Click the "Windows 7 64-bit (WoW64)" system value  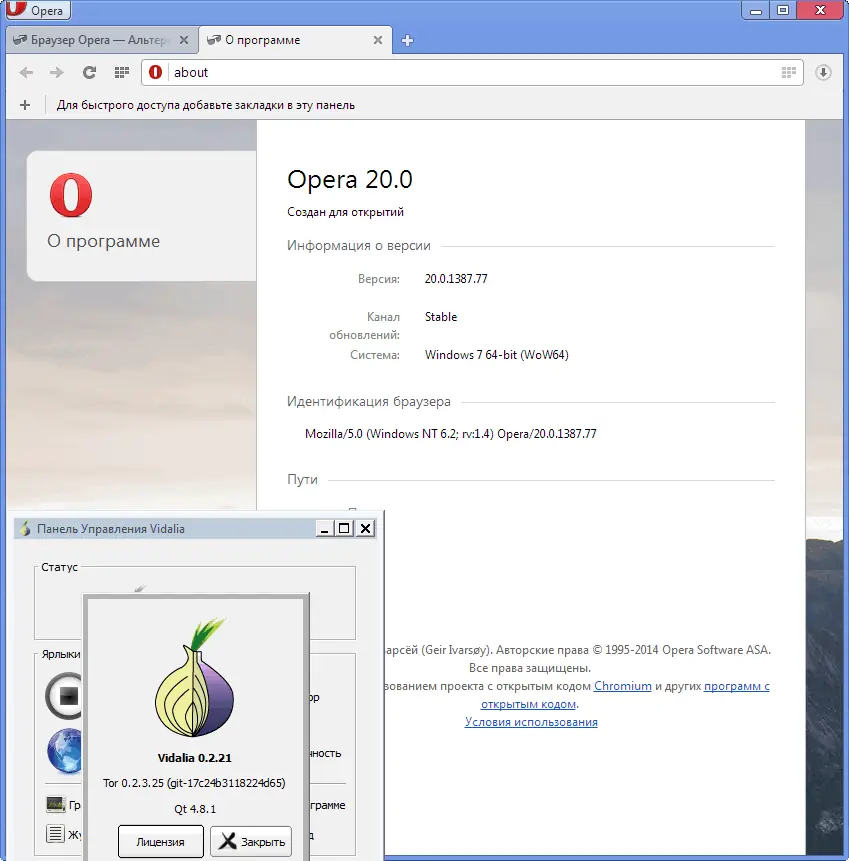(x=496, y=355)
